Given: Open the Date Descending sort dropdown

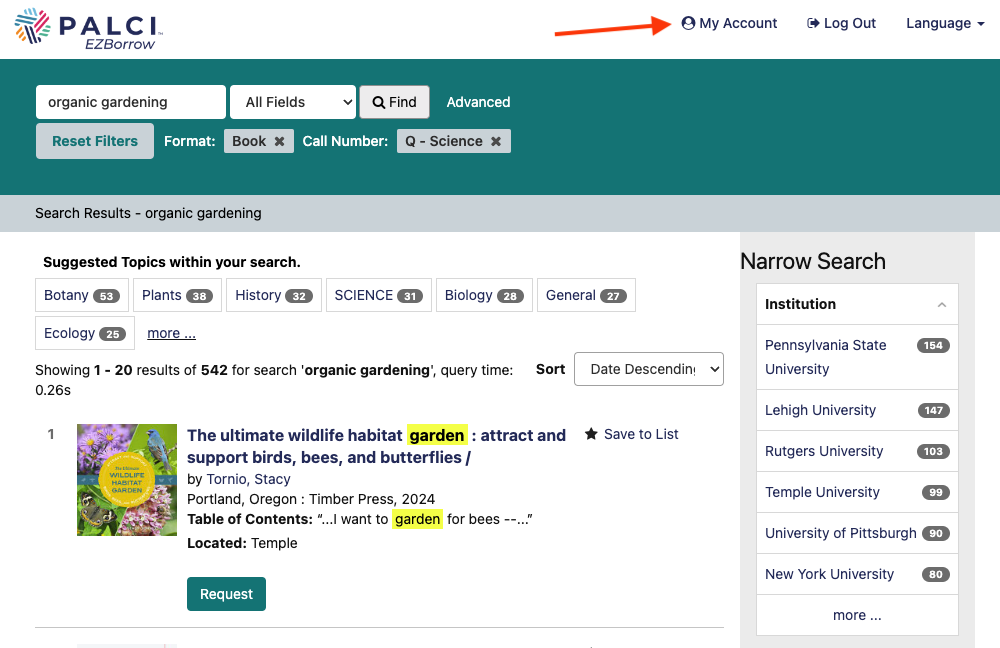Looking at the screenshot, I should 648,369.
